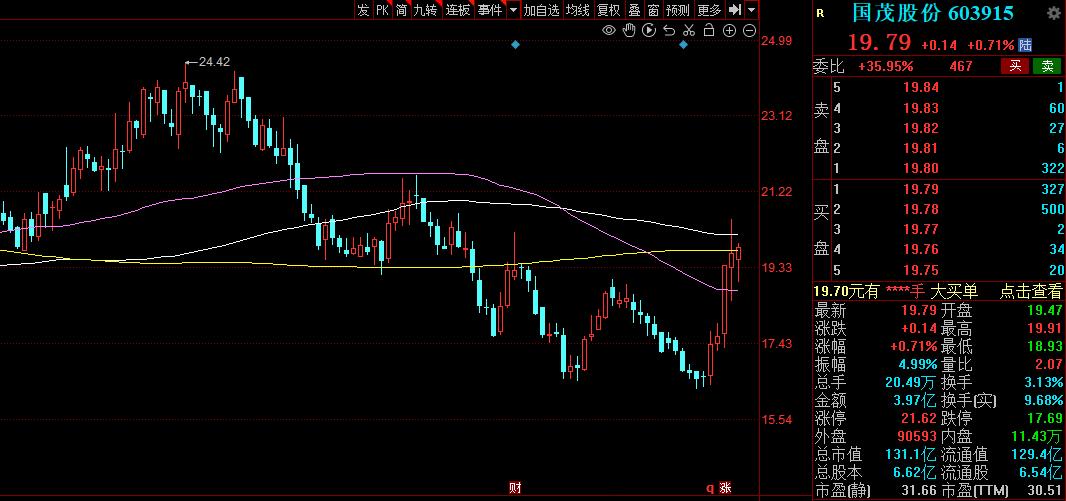Toggle the chart lock icon
This screenshot has height=501, width=1066.
(708, 31)
